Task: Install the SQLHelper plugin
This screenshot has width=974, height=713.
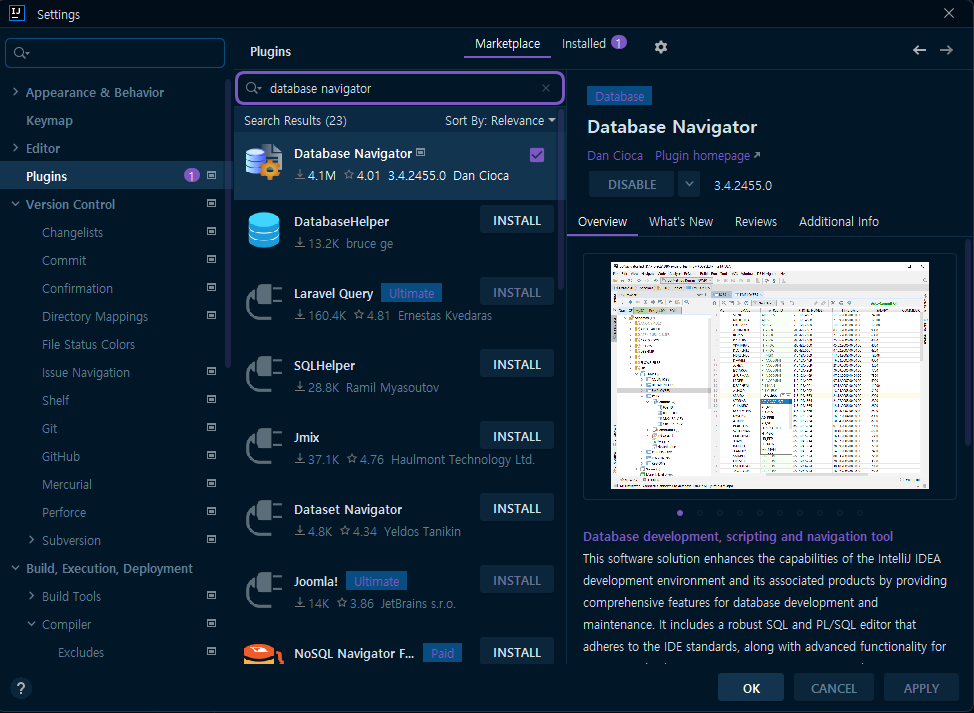Action: click(517, 365)
